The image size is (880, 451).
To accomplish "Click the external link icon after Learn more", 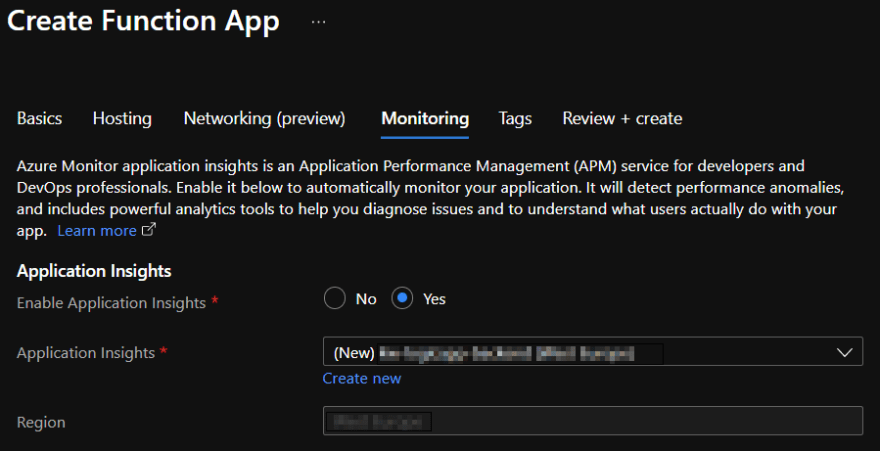I will 148,229.
